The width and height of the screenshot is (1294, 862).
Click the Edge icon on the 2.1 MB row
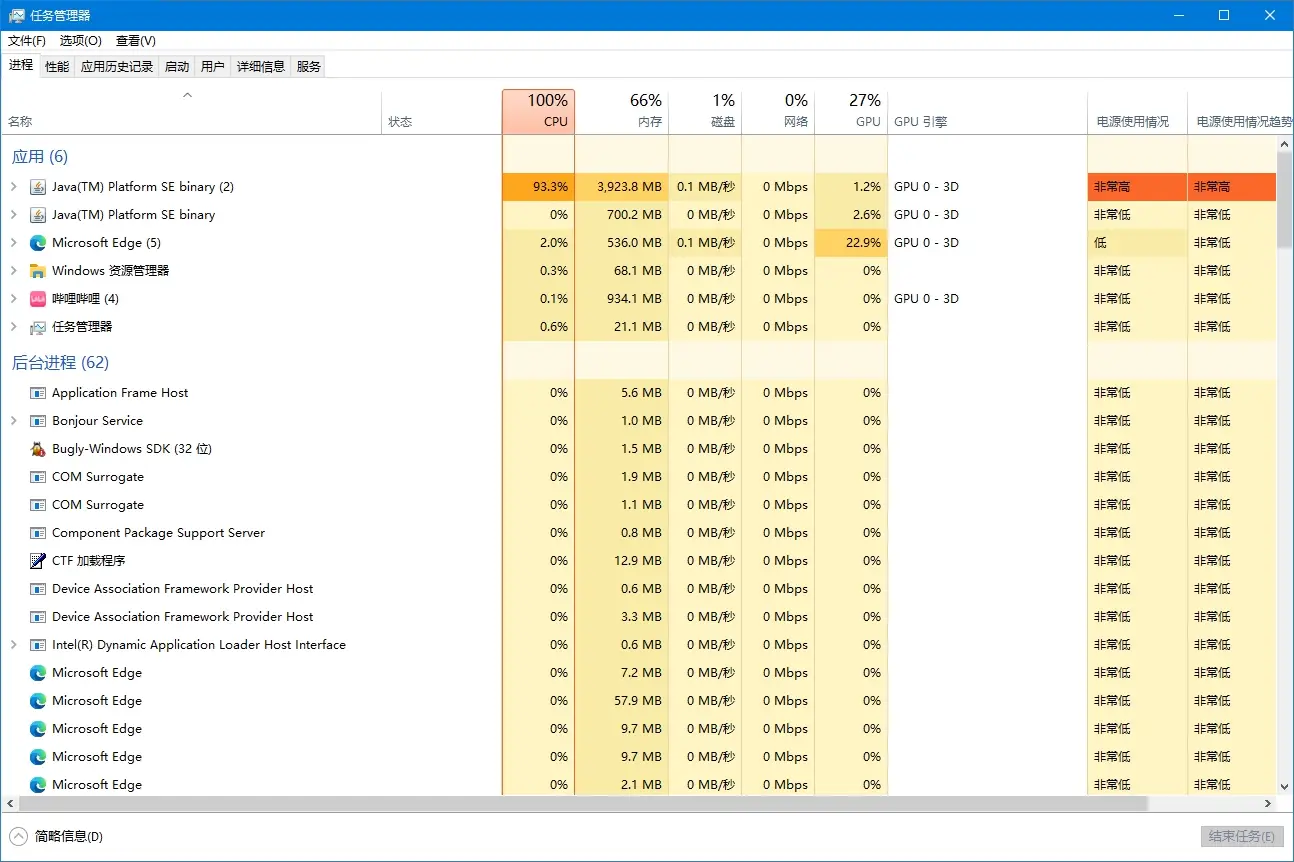point(38,785)
